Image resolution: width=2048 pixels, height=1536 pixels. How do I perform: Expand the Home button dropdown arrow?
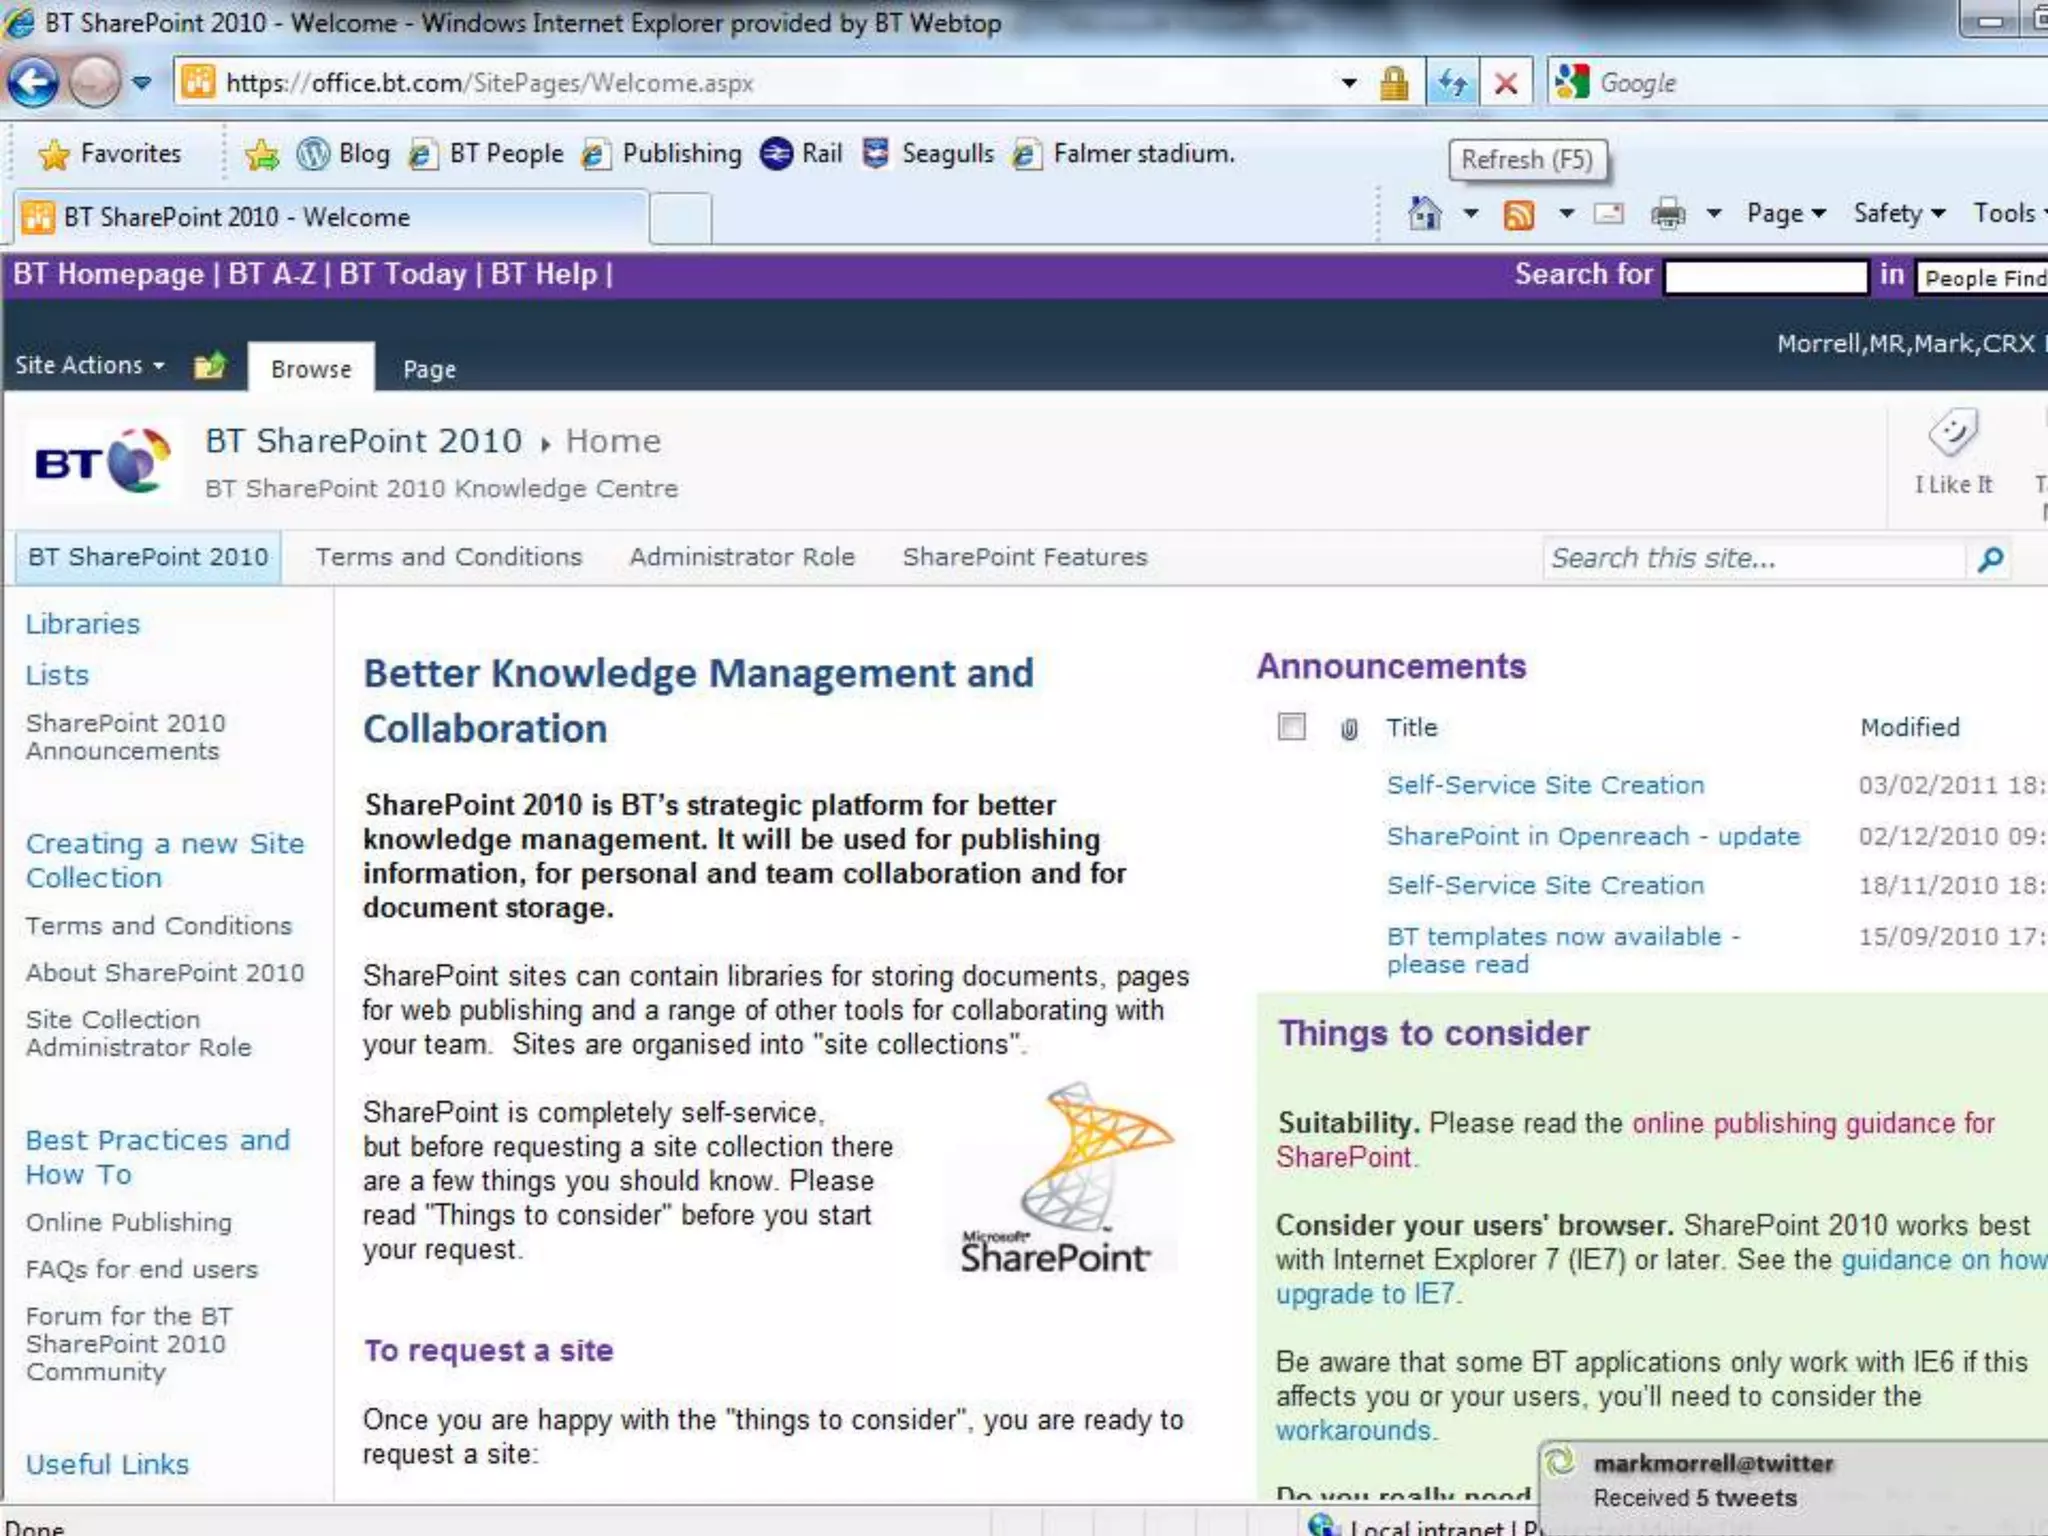1471,213
